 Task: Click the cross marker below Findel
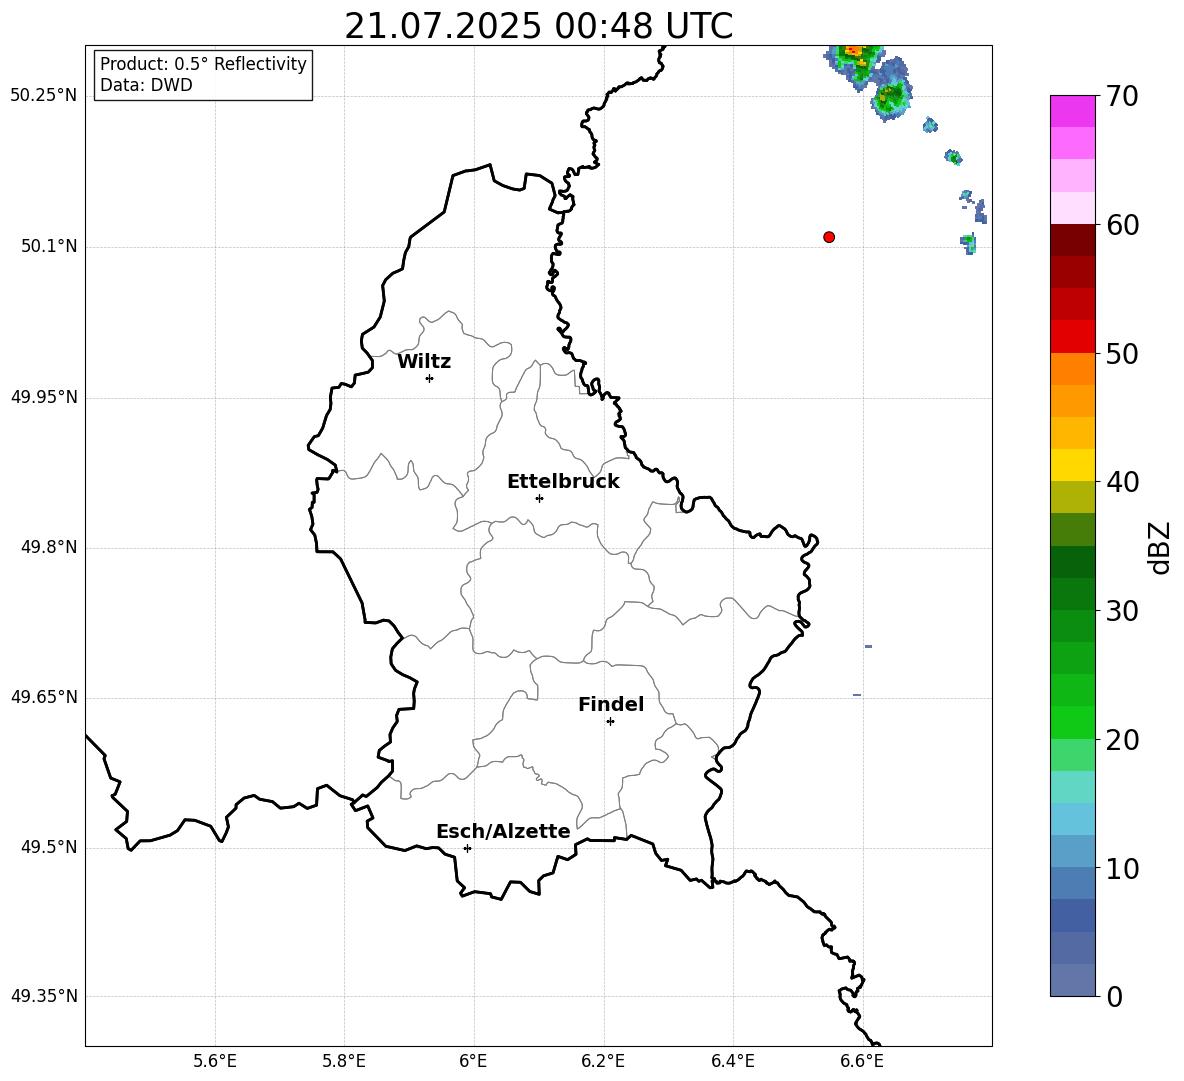tap(610, 722)
